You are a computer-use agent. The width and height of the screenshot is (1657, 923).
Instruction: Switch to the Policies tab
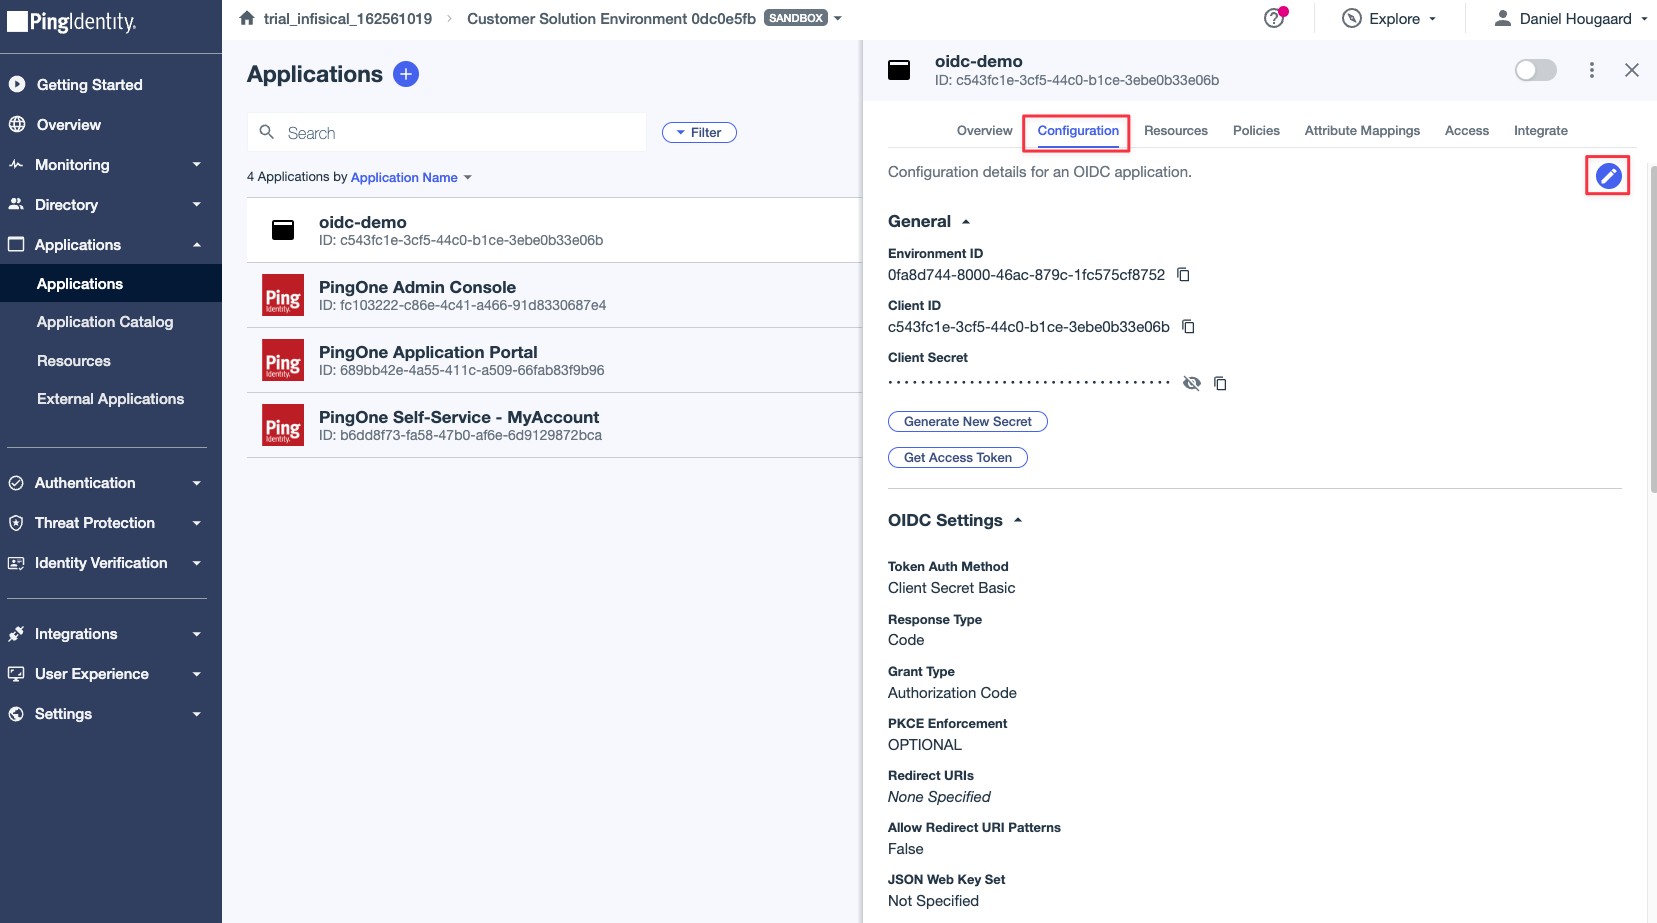(1256, 131)
